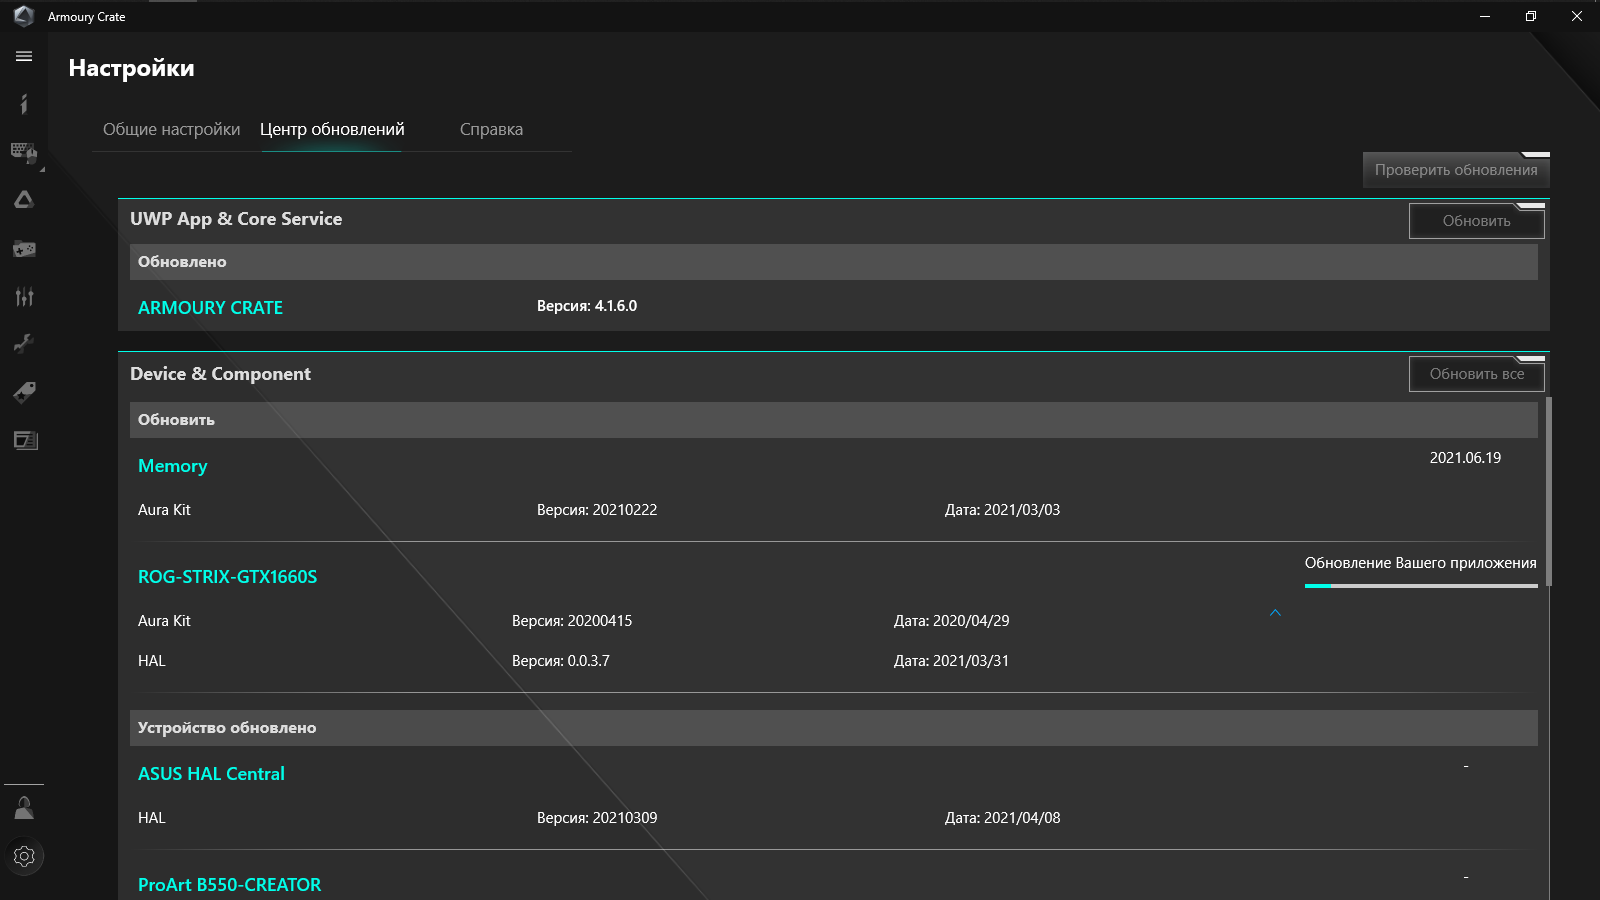This screenshot has height=900, width=1600.
Task: Open Aura Sync triangle icon
Action: [24, 200]
